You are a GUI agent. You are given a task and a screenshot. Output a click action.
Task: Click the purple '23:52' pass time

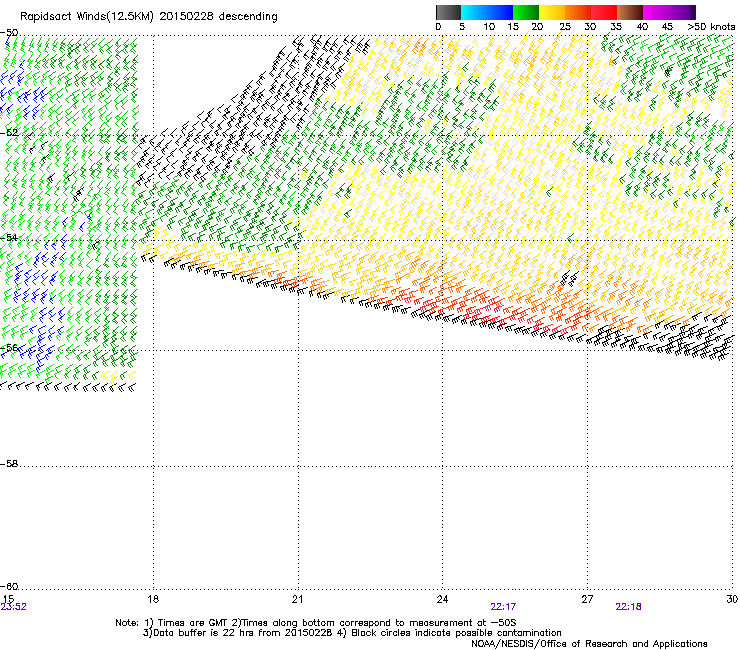tap(14, 607)
